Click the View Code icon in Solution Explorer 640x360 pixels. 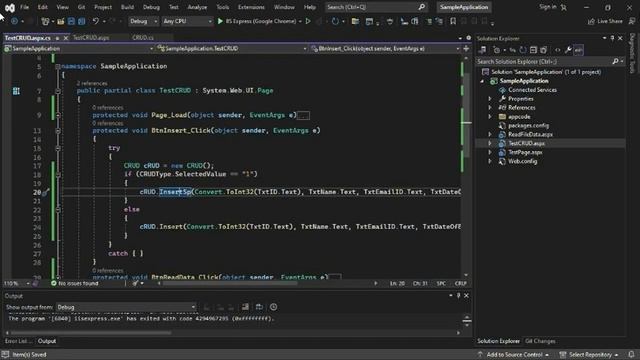pos(558,50)
